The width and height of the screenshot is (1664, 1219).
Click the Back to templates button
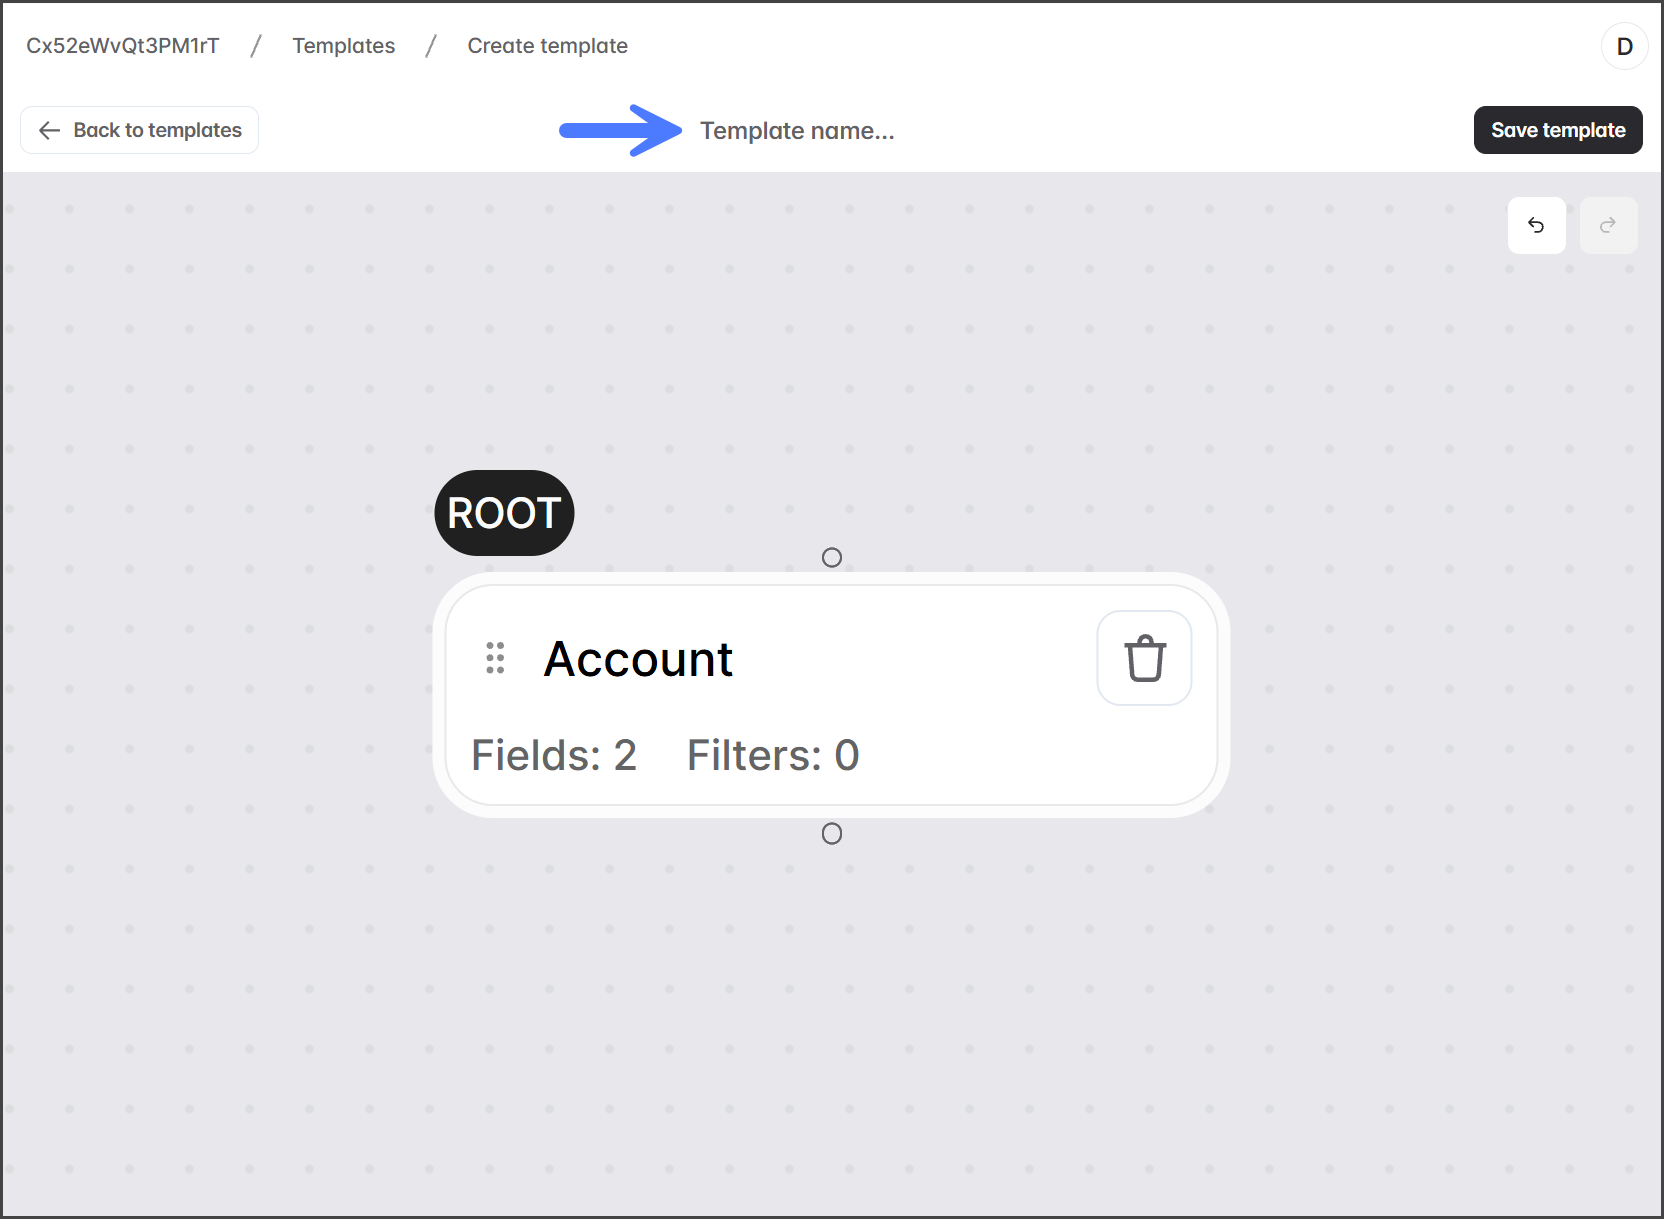point(139,130)
